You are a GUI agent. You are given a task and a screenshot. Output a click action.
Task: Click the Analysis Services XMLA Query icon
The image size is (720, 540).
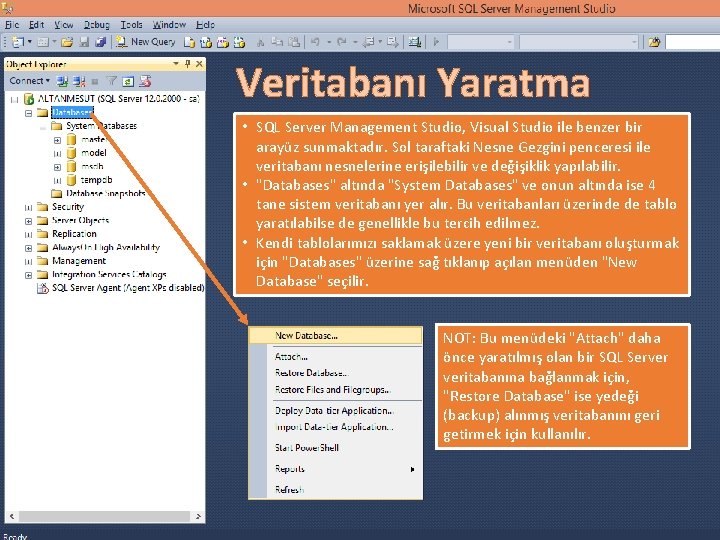(x=239, y=43)
